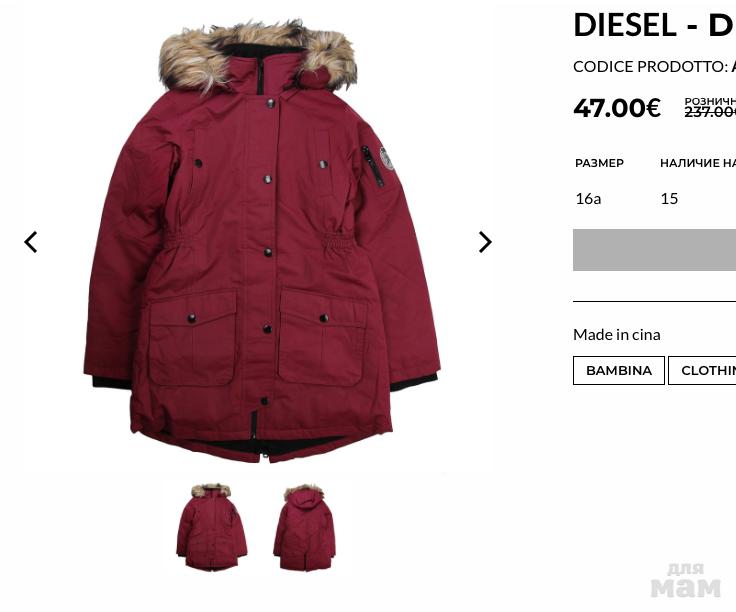Click the crossed-out 237.00€ retail price
This screenshot has width=736, height=612.
click(710, 112)
